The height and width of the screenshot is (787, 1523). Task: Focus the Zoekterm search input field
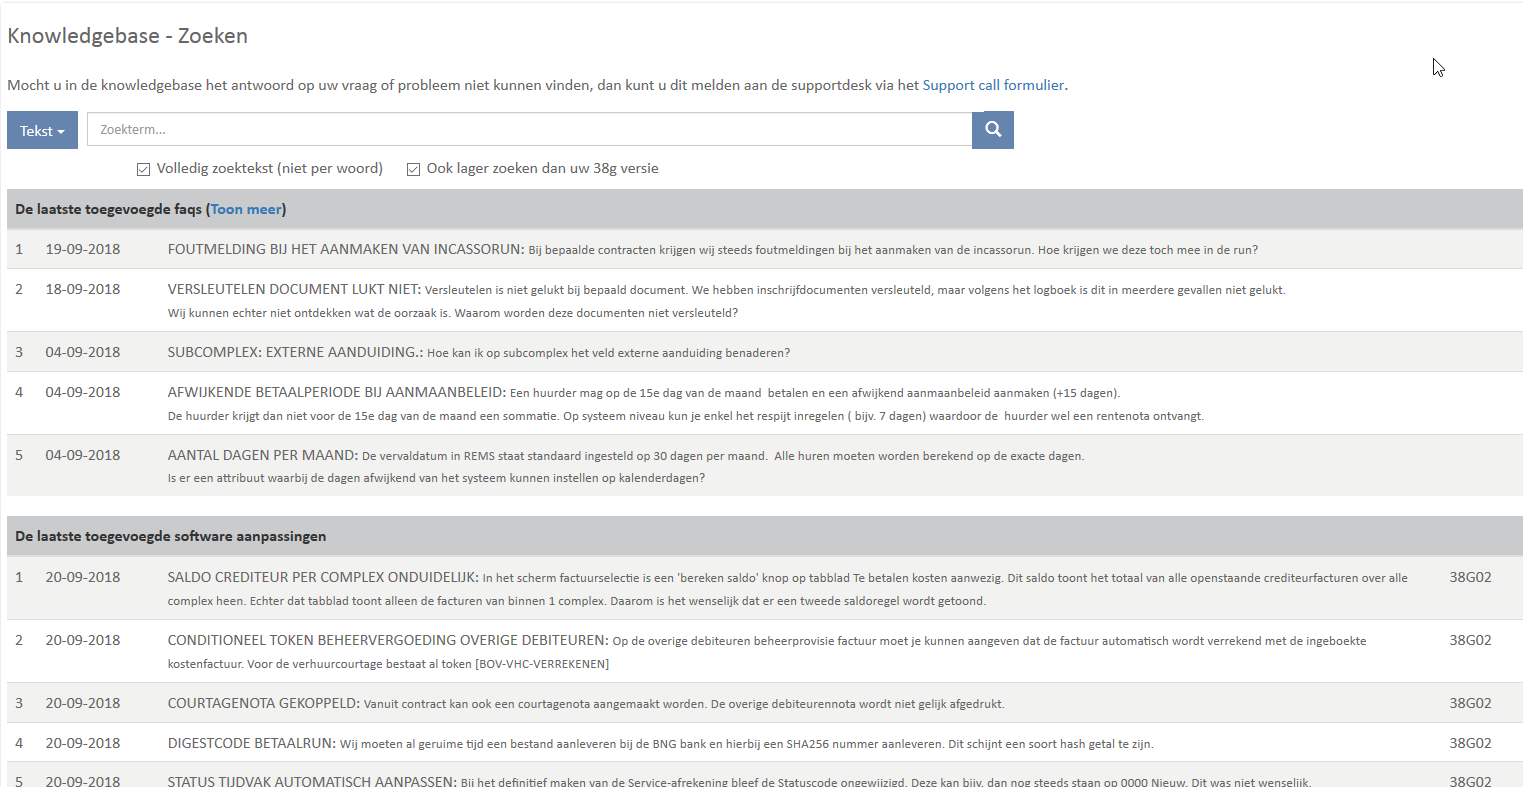(x=529, y=130)
